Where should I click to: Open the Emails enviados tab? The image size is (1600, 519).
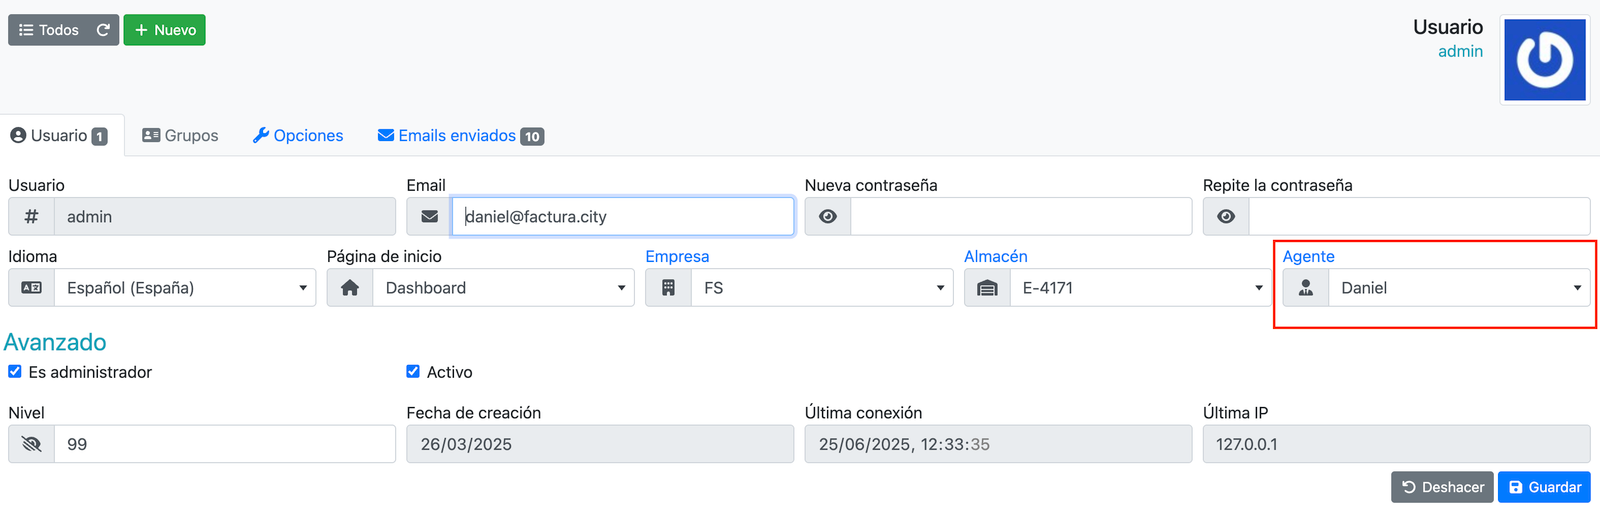pyautogui.click(x=461, y=136)
